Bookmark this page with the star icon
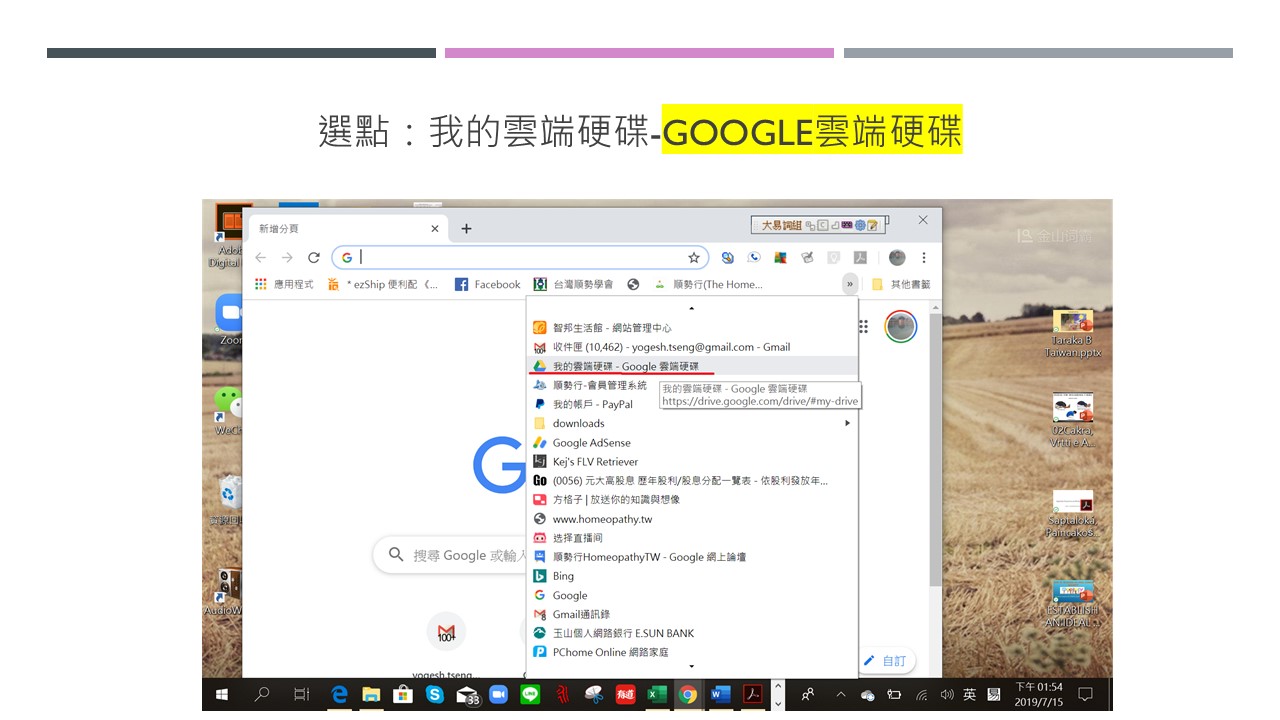 tap(693, 257)
